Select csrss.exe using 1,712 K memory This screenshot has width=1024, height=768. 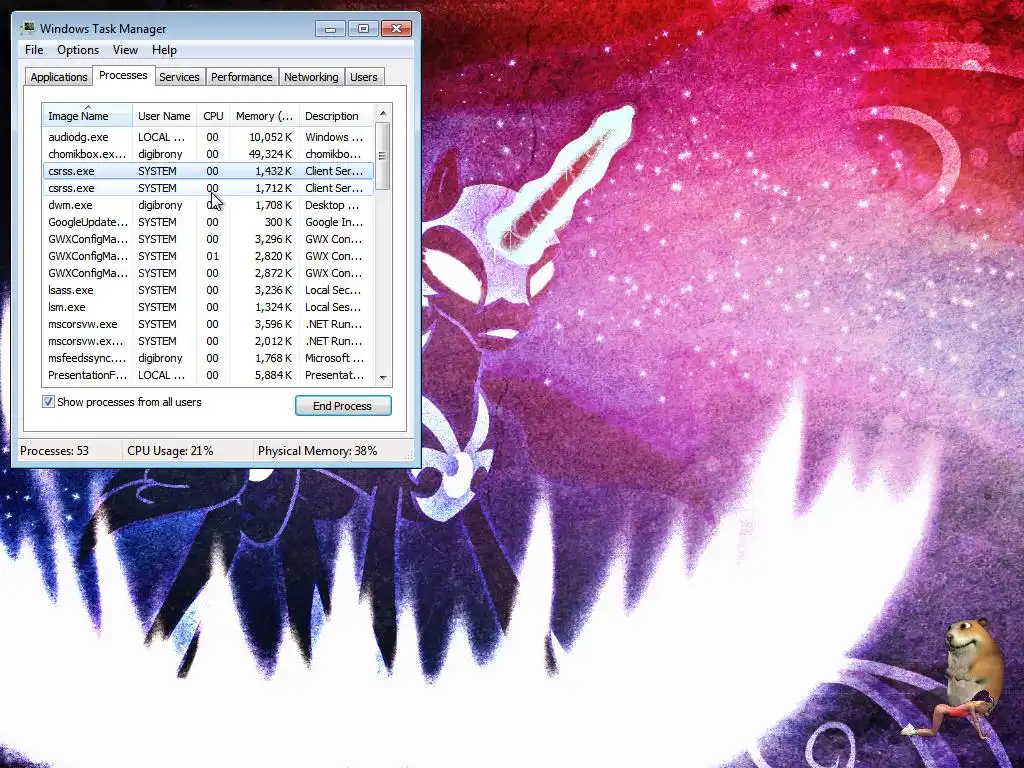point(208,188)
